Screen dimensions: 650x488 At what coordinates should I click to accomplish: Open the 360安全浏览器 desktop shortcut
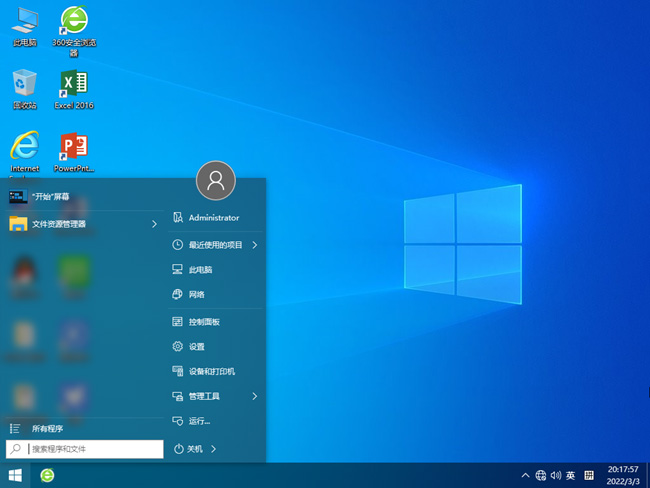(74, 31)
